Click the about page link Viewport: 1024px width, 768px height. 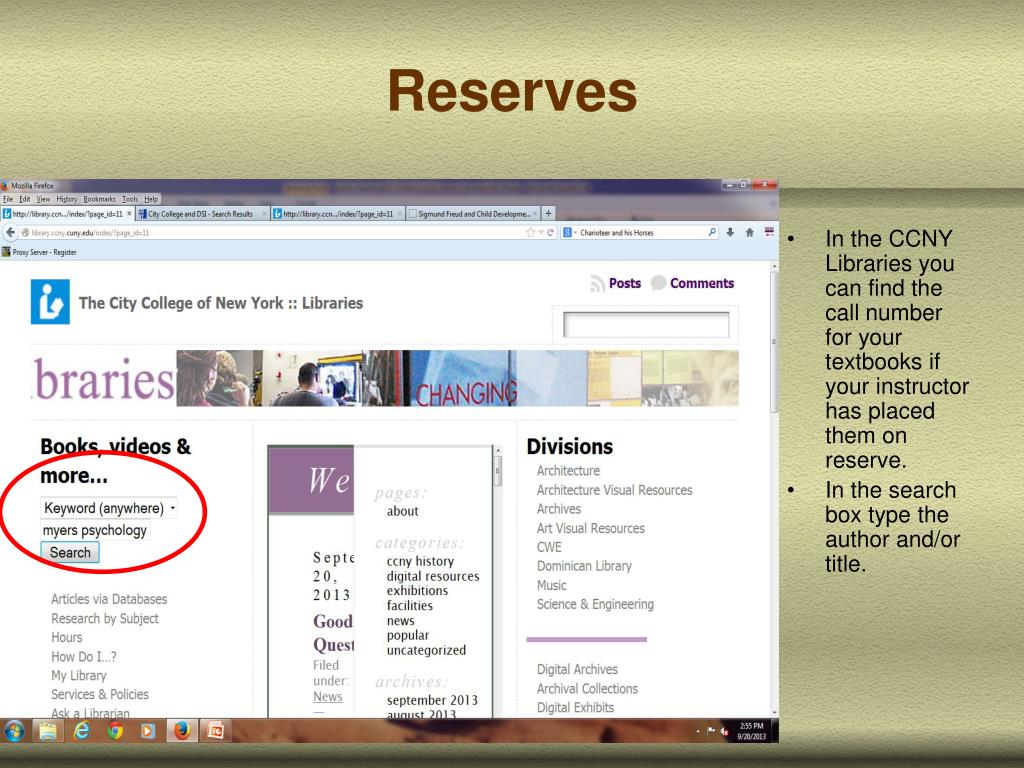(x=402, y=511)
